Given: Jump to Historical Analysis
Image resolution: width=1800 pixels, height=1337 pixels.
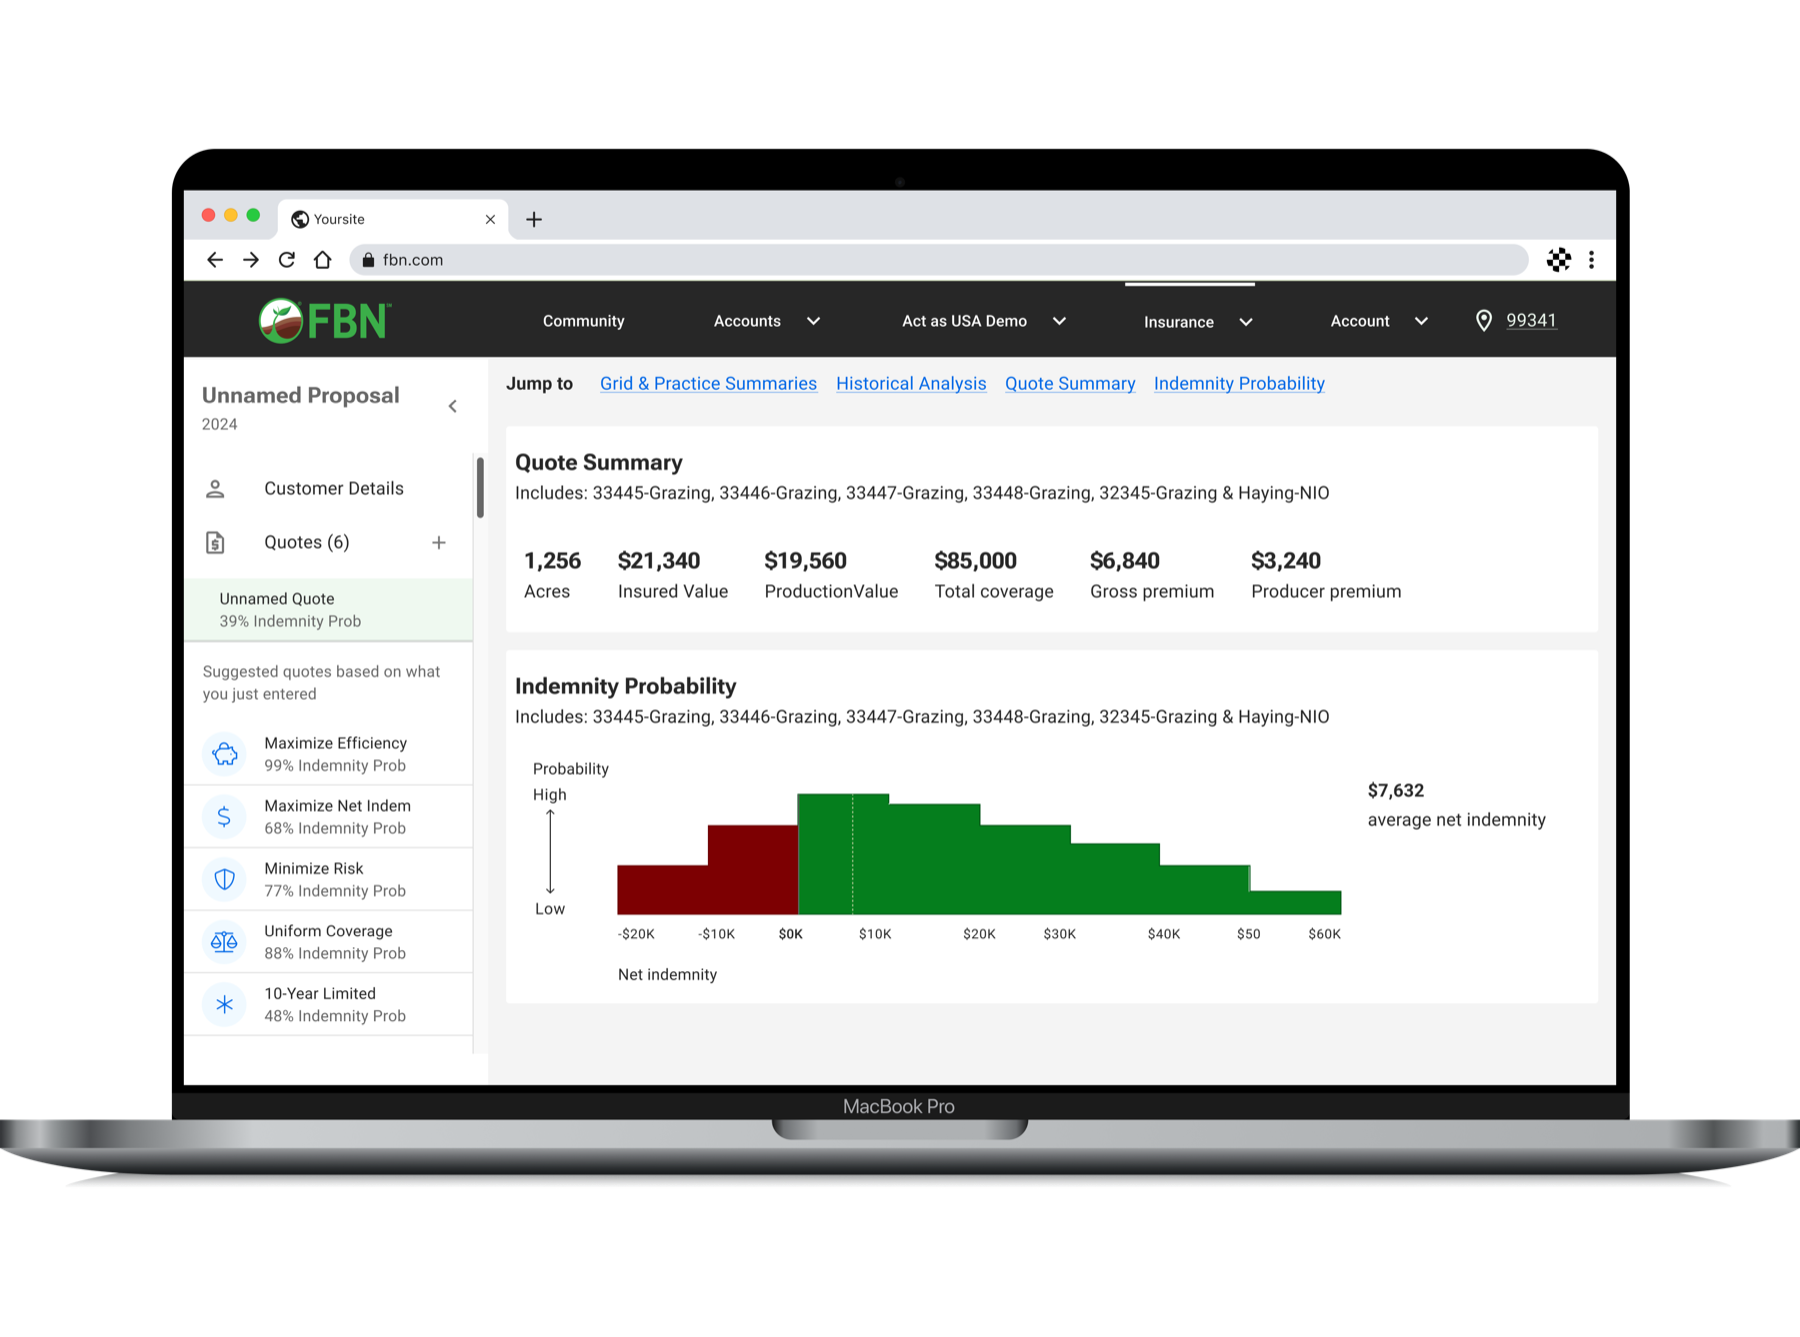Looking at the screenshot, I should 911,384.
